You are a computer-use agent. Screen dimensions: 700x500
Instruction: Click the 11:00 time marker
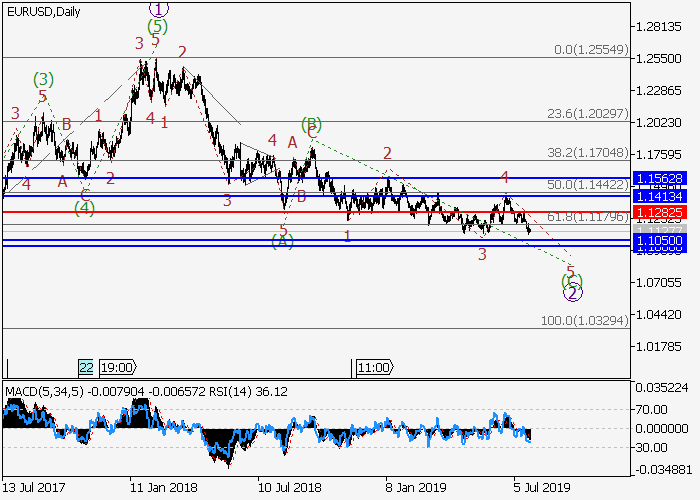point(374,367)
